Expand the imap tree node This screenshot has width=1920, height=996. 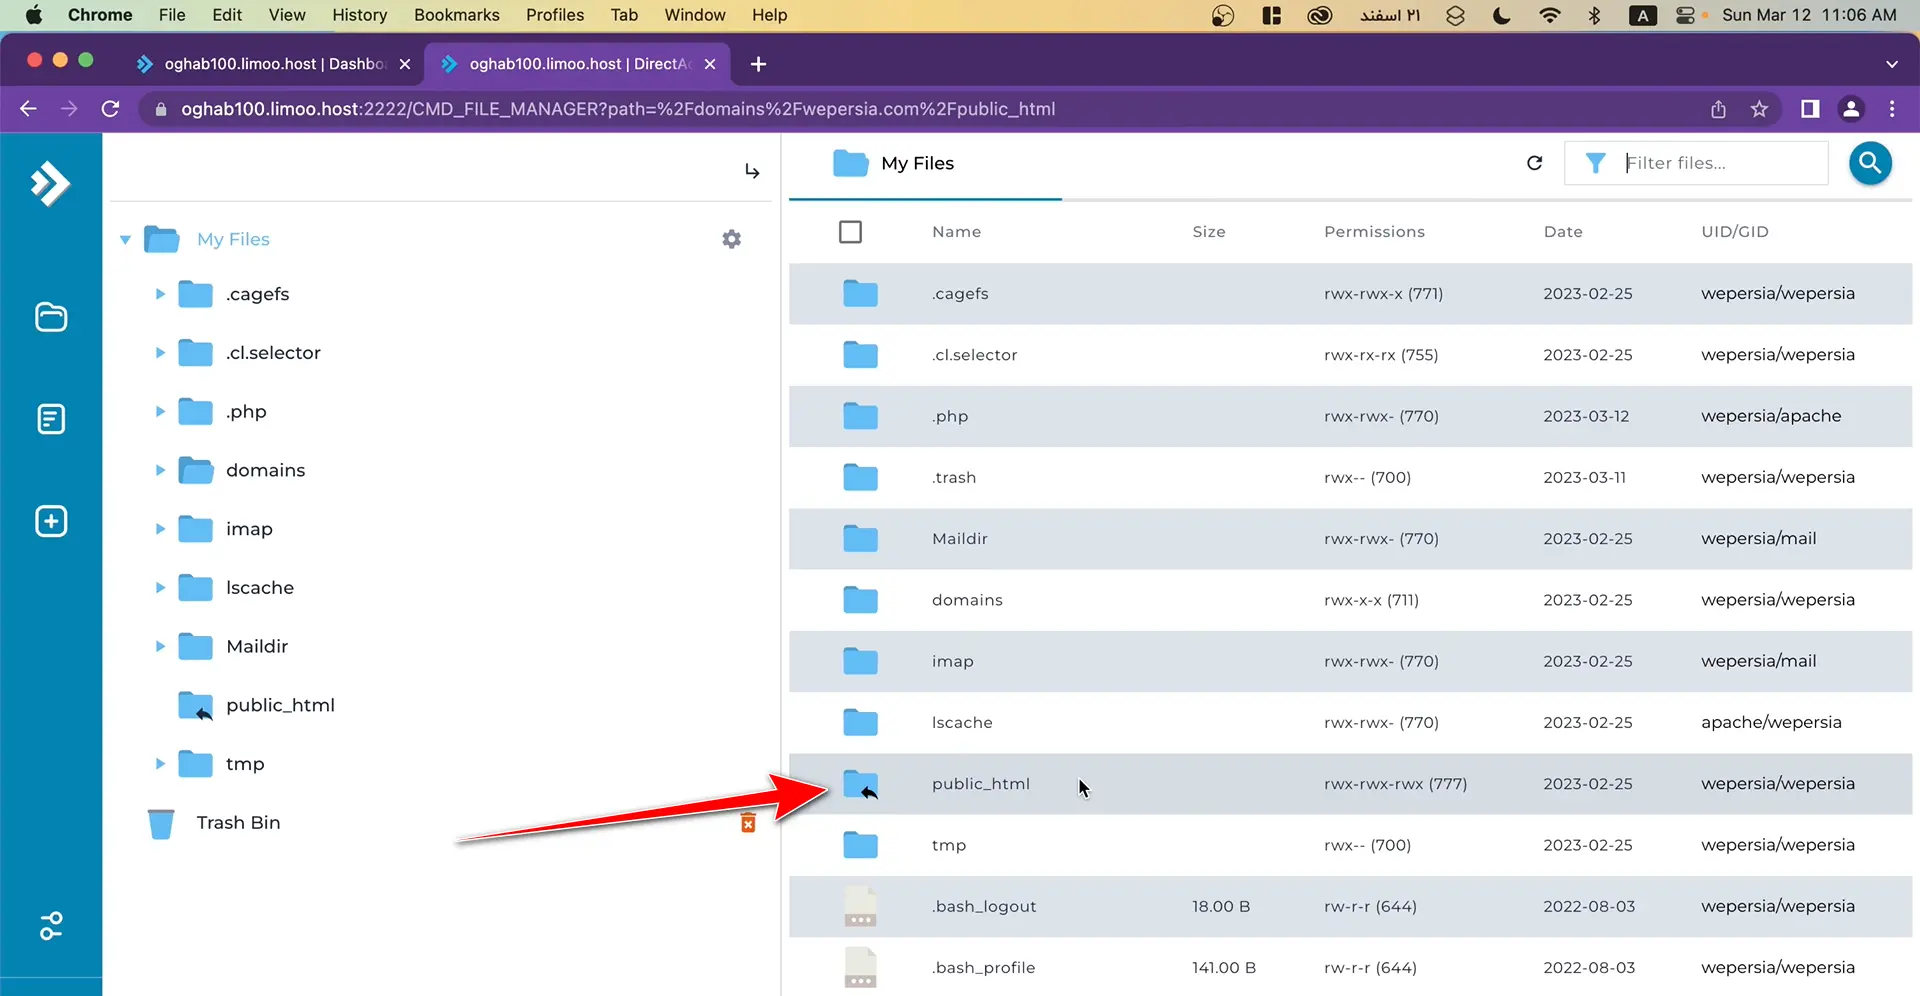click(x=160, y=529)
